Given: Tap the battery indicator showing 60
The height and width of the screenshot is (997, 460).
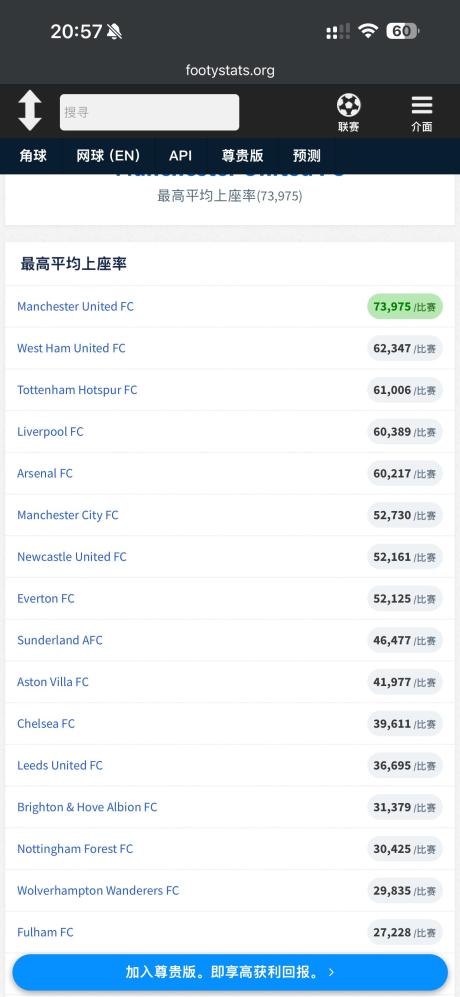Looking at the screenshot, I should tap(402, 31).
